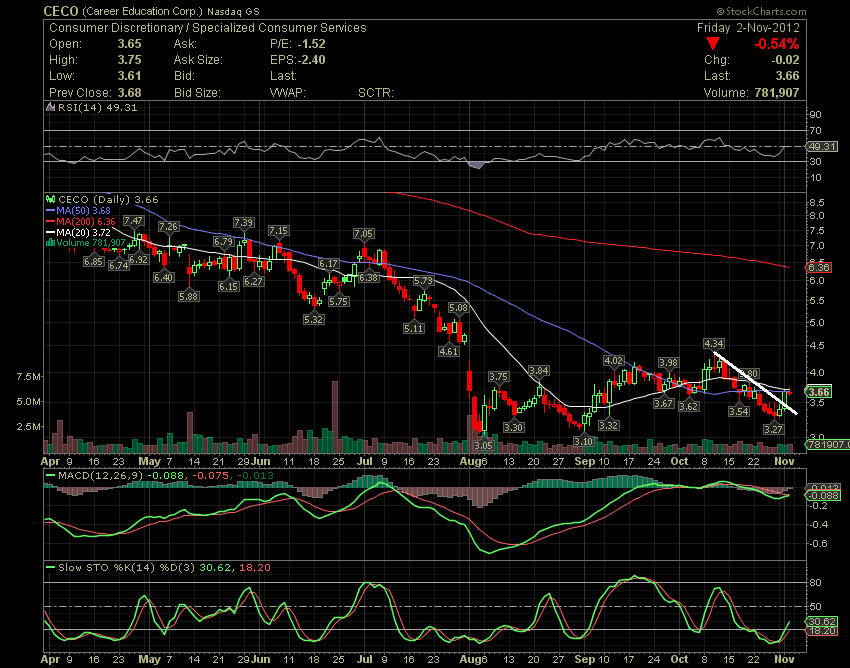Click the Slow STO %K(14) %D(3) label
The height and width of the screenshot is (668, 850).
pyautogui.click(x=127, y=568)
